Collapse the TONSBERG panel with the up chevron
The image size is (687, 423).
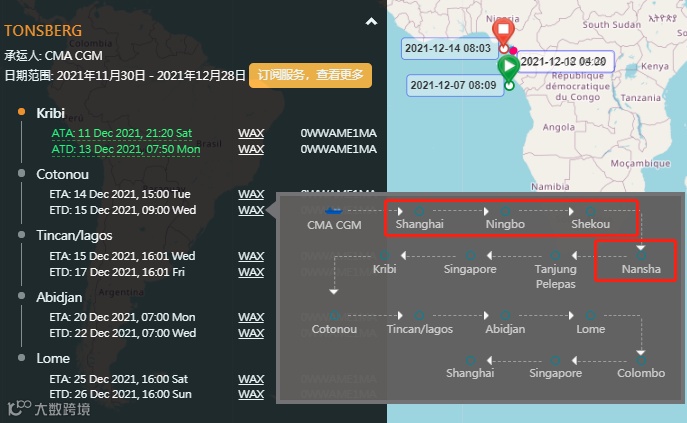click(x=371, y=21)
